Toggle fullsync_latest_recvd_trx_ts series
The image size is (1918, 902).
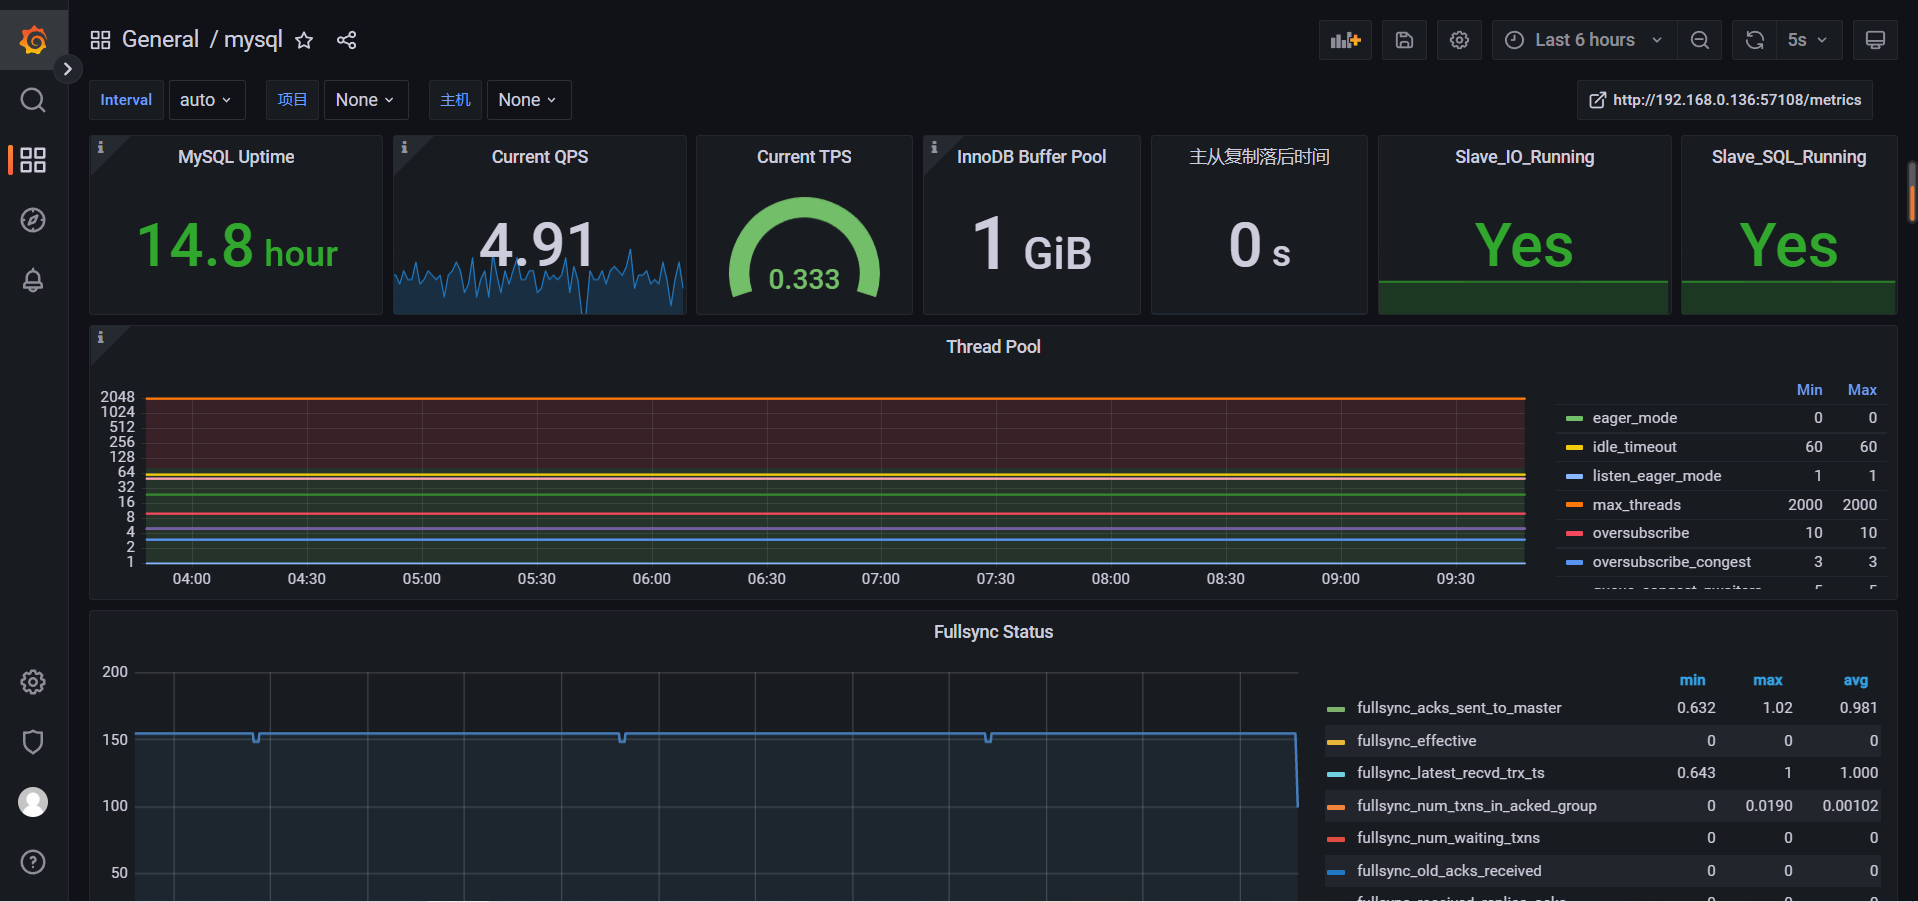(1450, 773)
